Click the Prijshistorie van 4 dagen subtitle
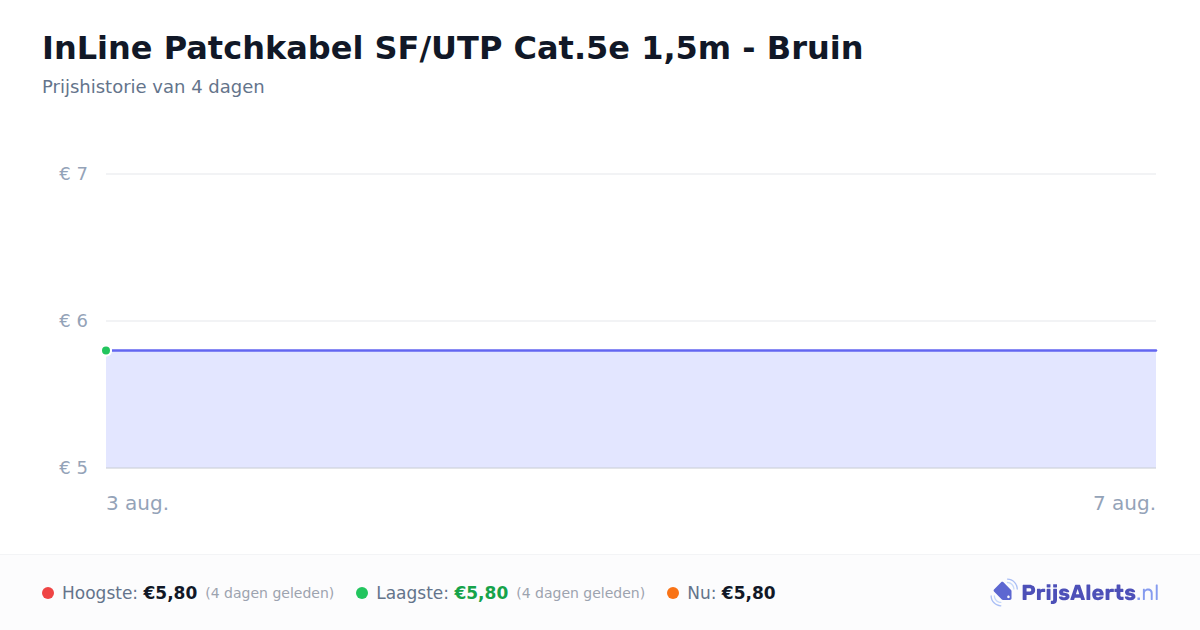The width and height of the screenshot is (1200, 630). pyautogui.click(x=153, y=87)
